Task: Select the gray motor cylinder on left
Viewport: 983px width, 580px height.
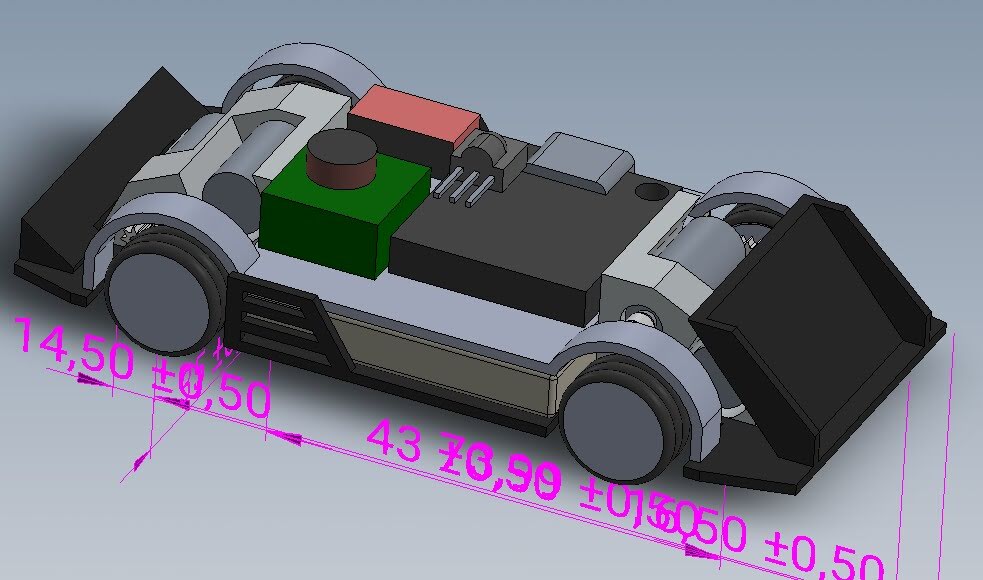Action: pyautogui.click(x=230, y=193)
